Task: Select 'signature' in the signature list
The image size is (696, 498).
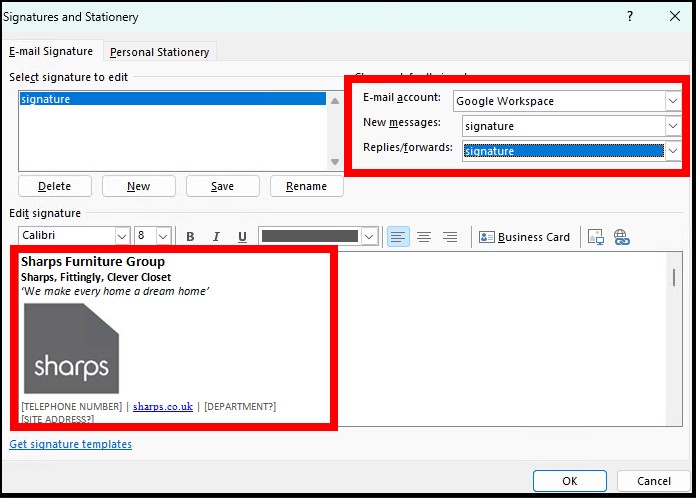Action: pyautogui.click(x=172, y=99)
